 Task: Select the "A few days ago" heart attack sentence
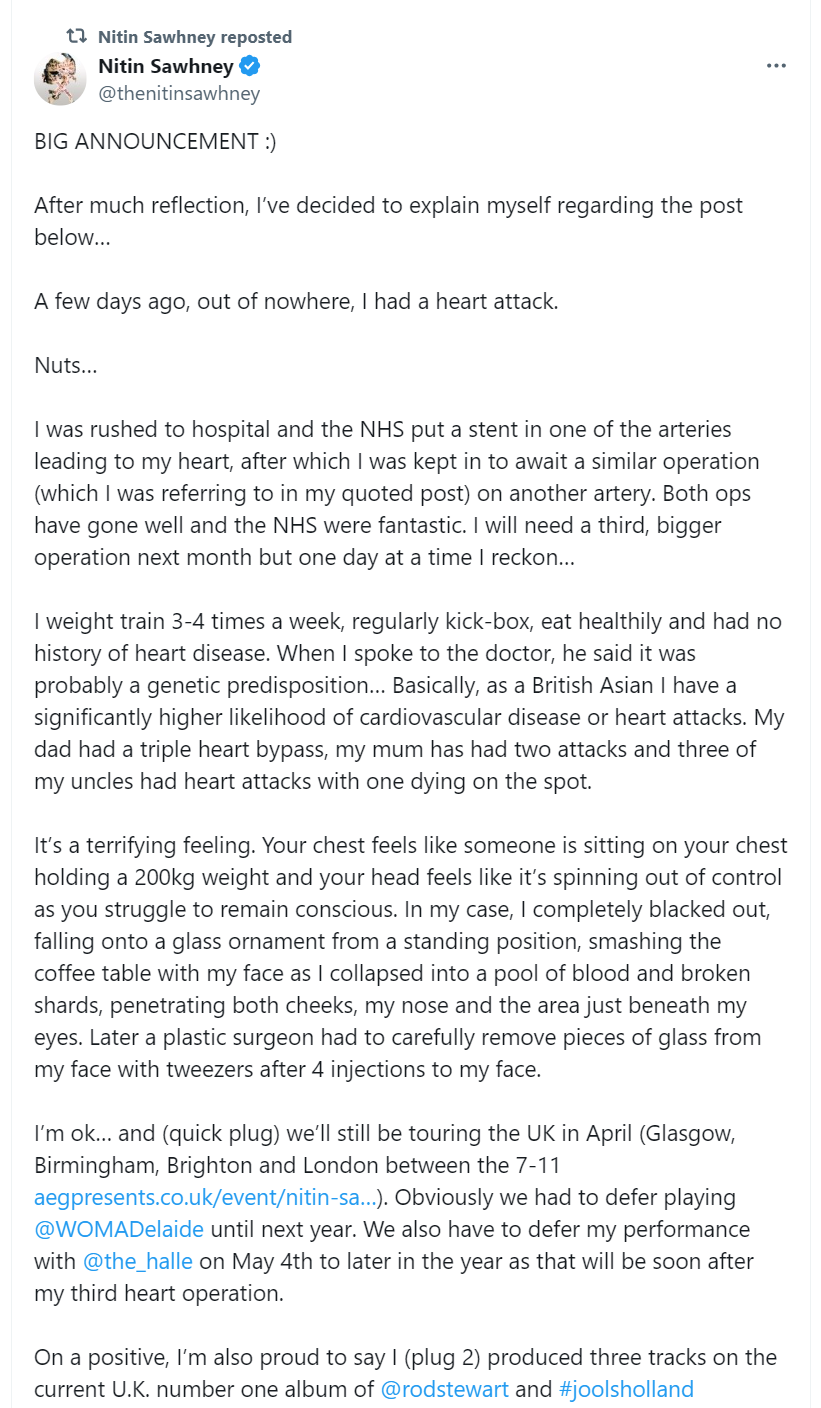[x=296, y=301]
